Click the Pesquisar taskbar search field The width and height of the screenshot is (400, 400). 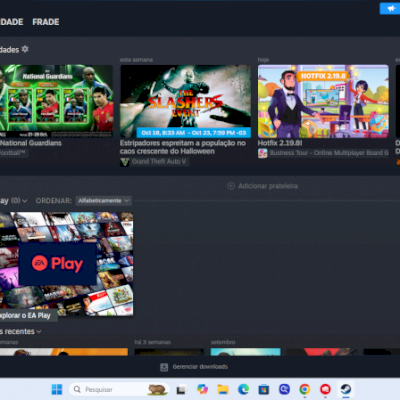click(119, 389)
